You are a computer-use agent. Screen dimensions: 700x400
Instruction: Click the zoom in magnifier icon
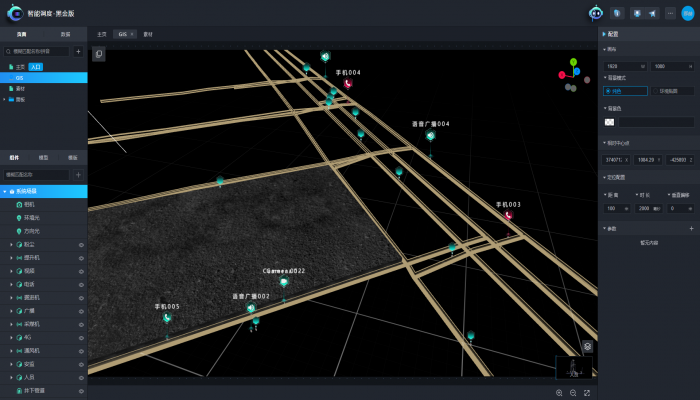(559, 393)
